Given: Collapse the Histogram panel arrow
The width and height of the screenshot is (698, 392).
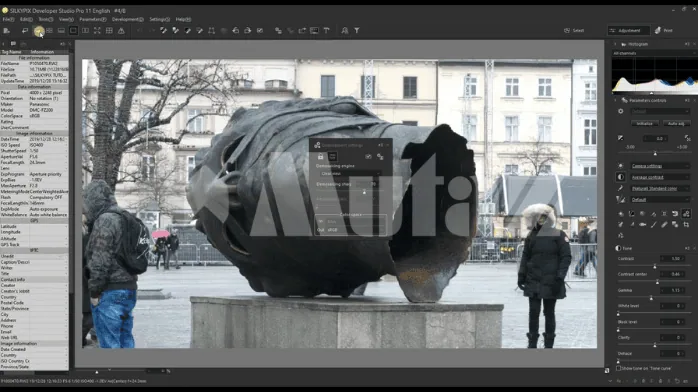Looking at the screenshot, I should [x=615, y=44].
